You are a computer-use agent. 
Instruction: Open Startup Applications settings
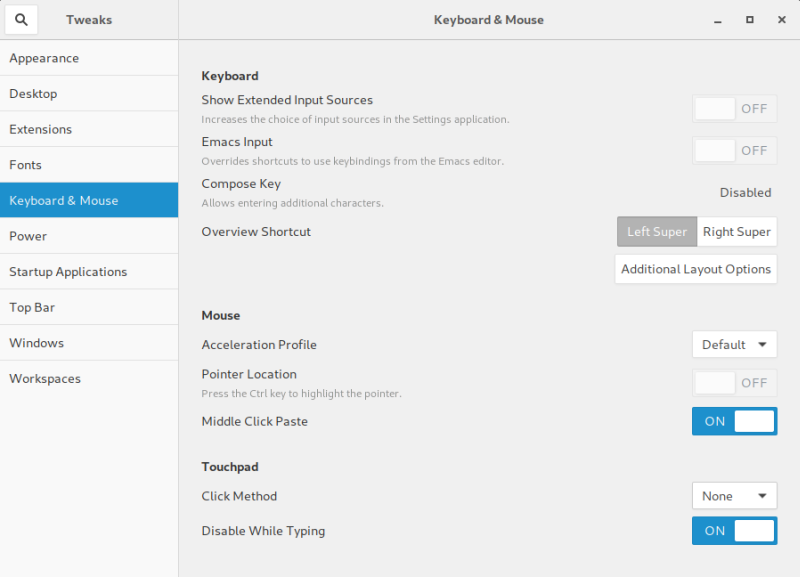68,271
